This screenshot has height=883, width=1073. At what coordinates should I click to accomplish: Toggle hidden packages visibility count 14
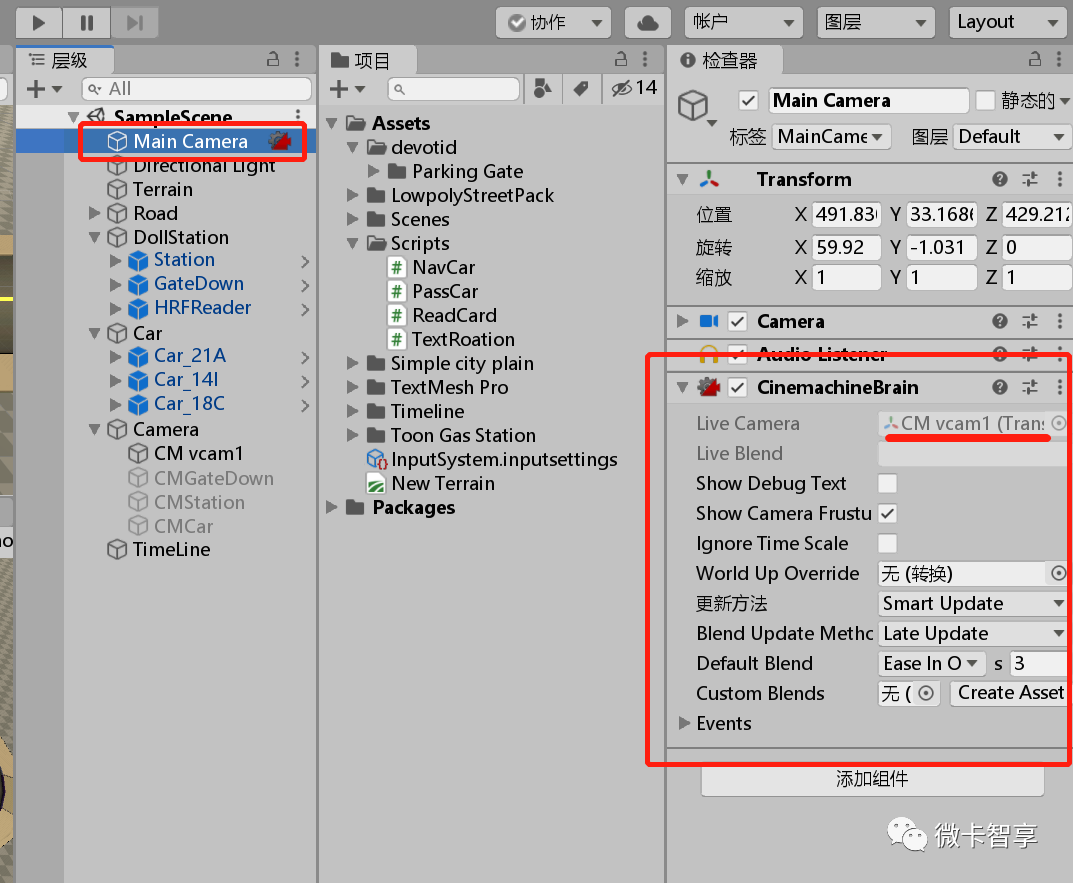tap(633, 88)
